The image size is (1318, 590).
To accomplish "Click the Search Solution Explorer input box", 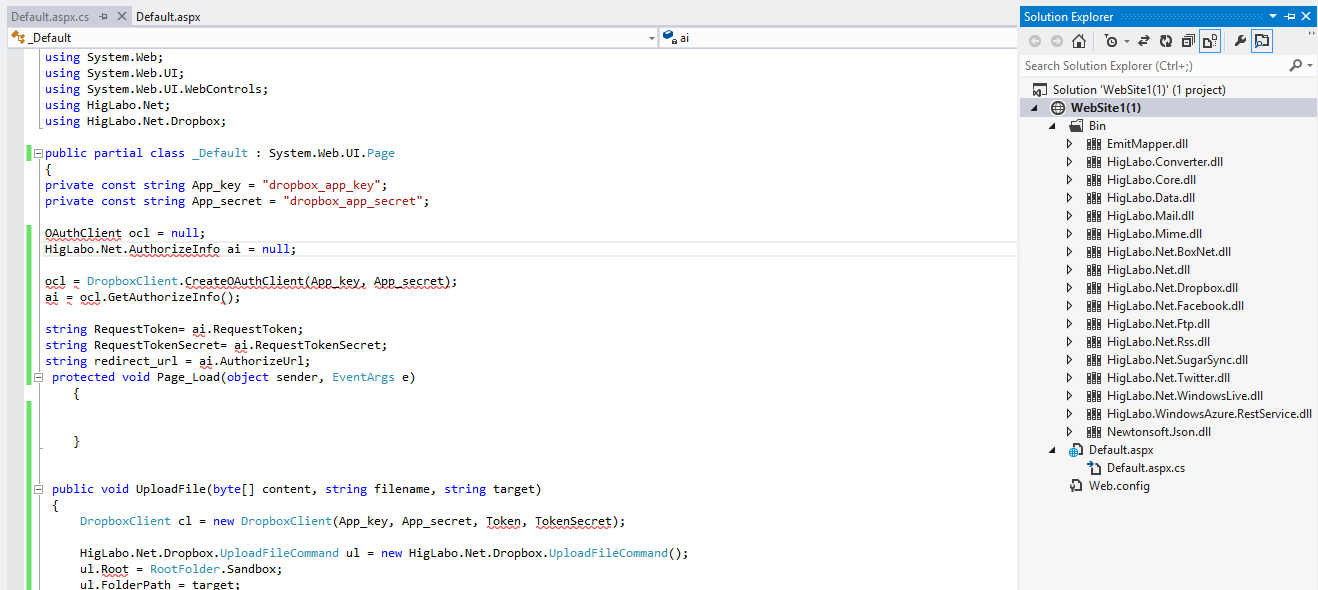I will click(1154, 65).
